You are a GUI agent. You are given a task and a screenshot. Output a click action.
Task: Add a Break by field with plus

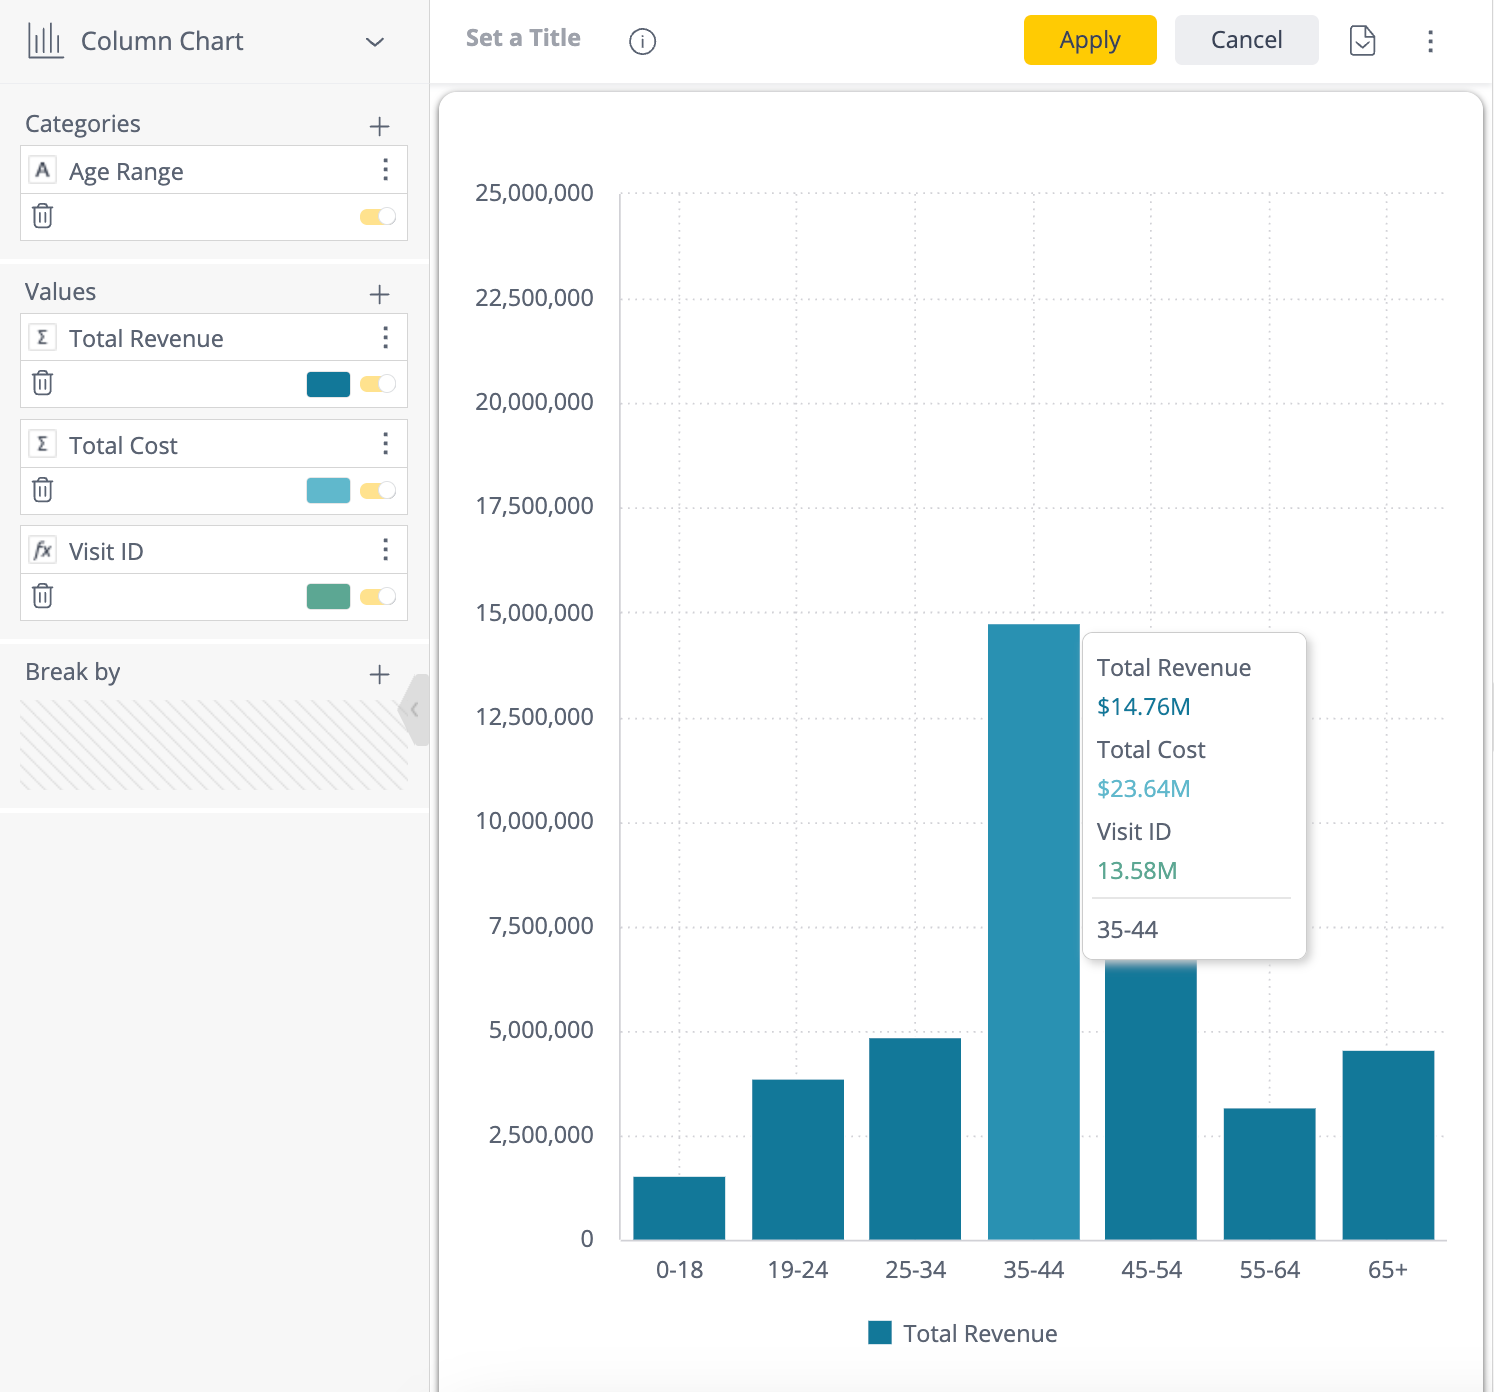[379, 674]
